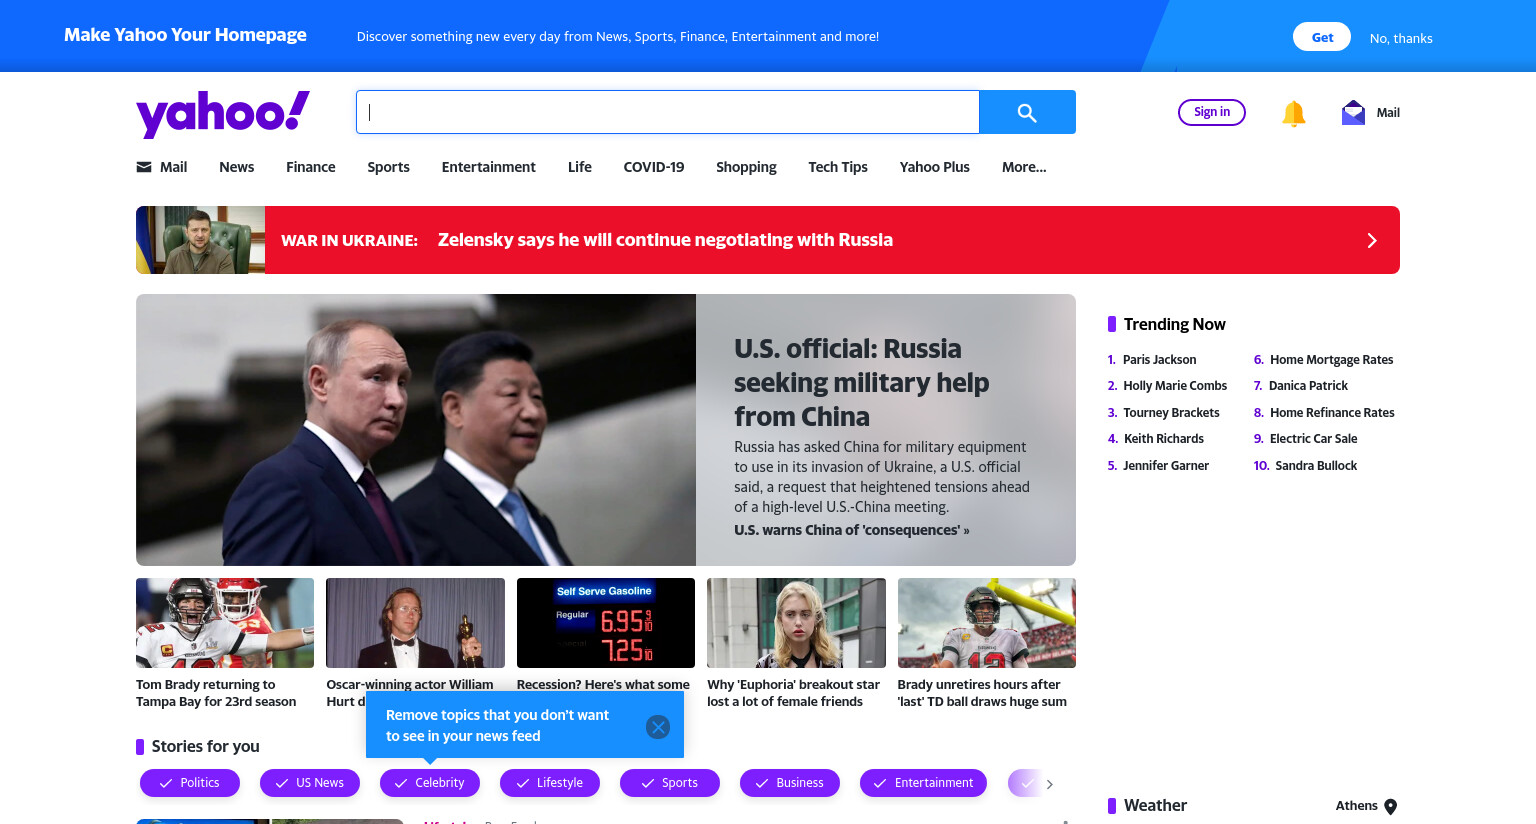Open Euphoria breakout star story thumbnail
Viewport: 1536px width, 824px height.
(x=796, y=623)
